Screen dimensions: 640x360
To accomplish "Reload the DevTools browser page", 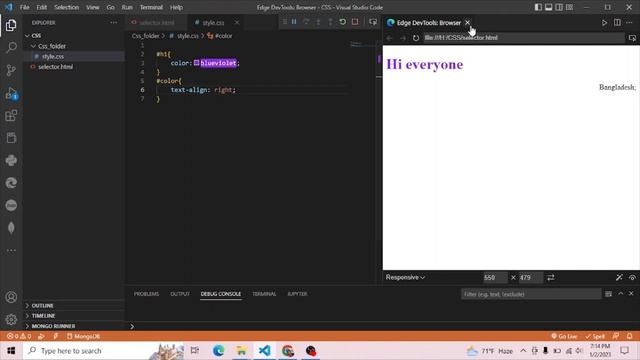I will pyautogui.click(x=416, y=38).
